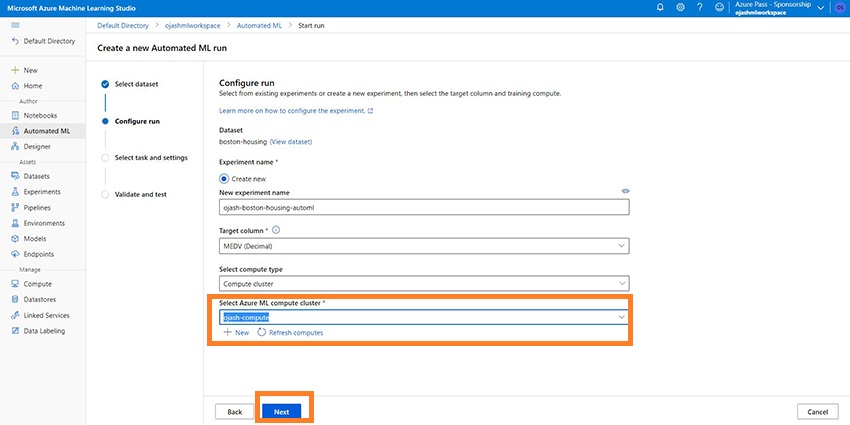The height and width of the screenshot is (425, 850).
Task: Open the View dataset link
Action: click(x=291, y=142)
